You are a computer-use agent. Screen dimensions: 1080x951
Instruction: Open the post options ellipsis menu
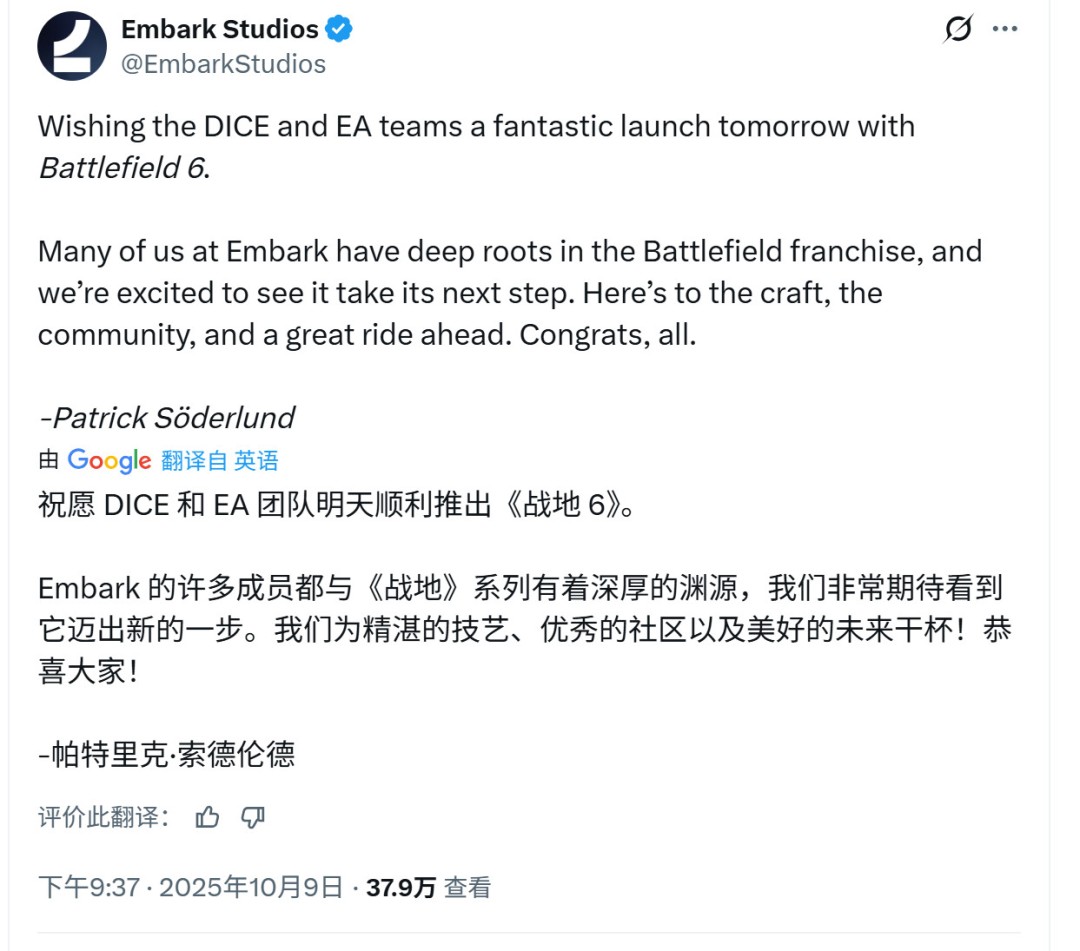click(x=1006, y=30)
